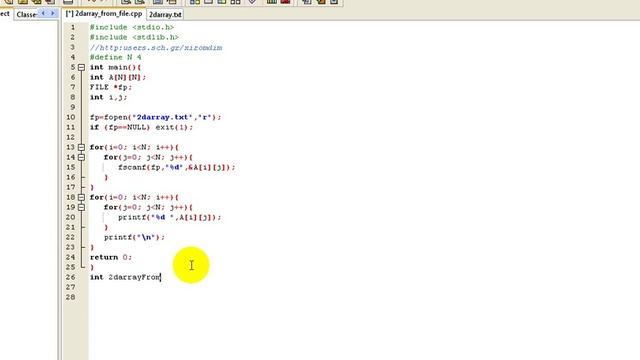Viewport: 640px width, 360px height.
Task: Click the 'int i,j;' declaration
Action: 109,98
